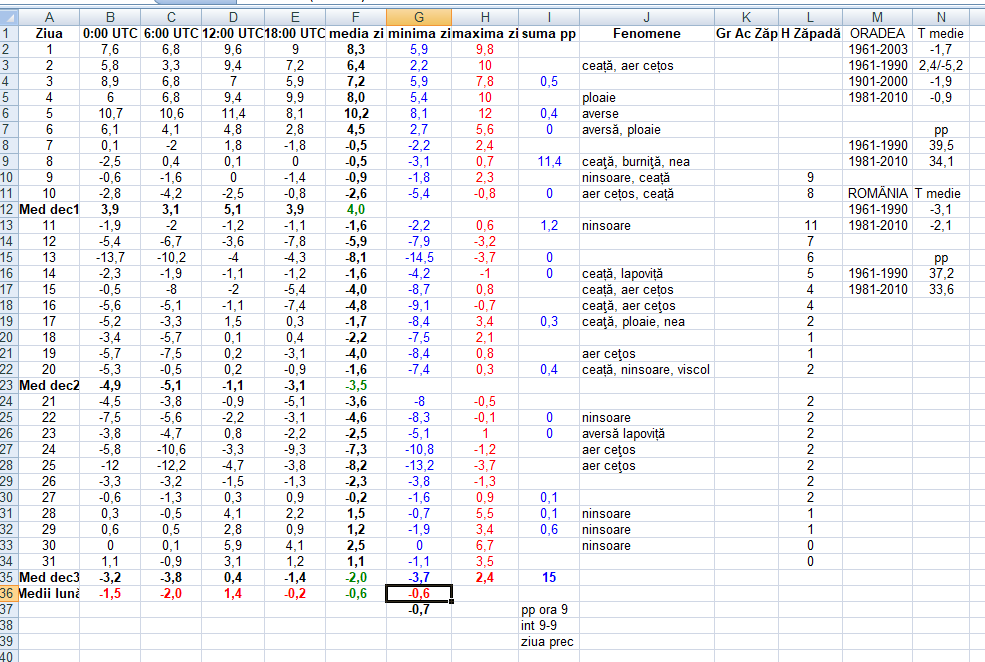Click the 2,4/-5,2 value cell
The image size is (985, 662).
940,65
